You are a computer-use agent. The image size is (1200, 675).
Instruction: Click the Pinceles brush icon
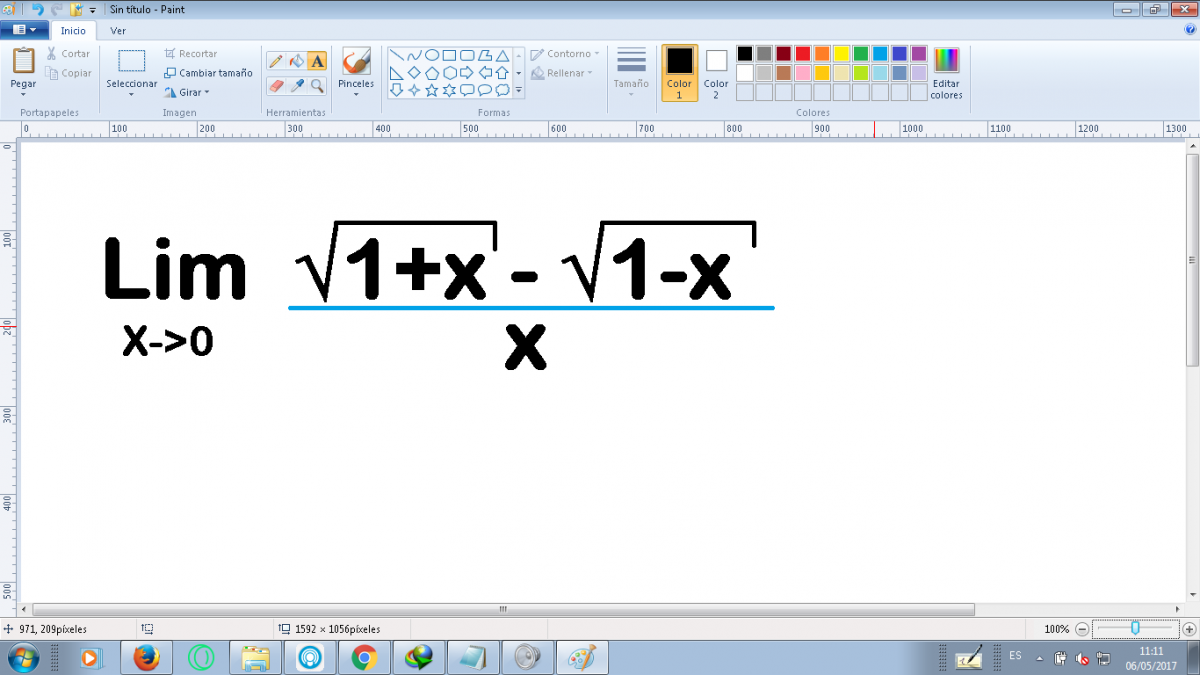pyautogui.click(x=356, y=61)
